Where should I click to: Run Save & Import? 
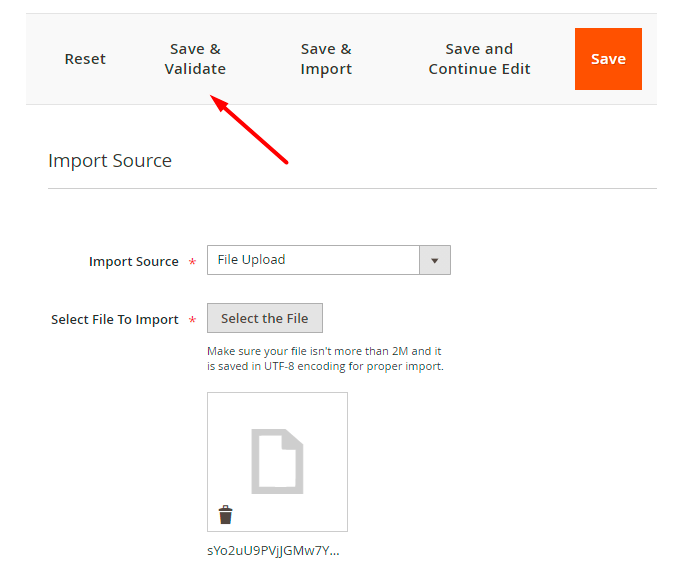pyautogui.click(x=326, y=59)
